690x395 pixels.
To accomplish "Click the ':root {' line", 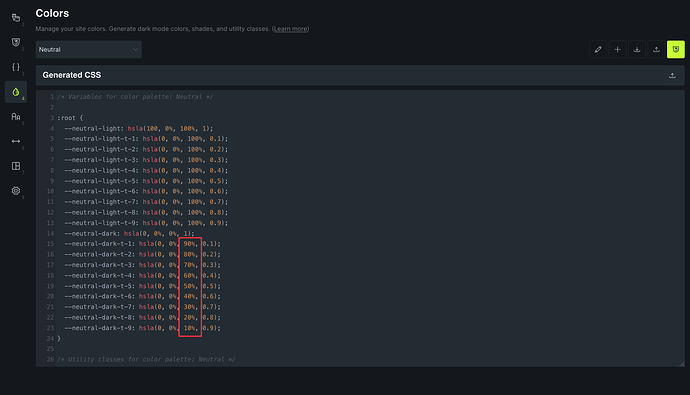I will coord(70,118).
